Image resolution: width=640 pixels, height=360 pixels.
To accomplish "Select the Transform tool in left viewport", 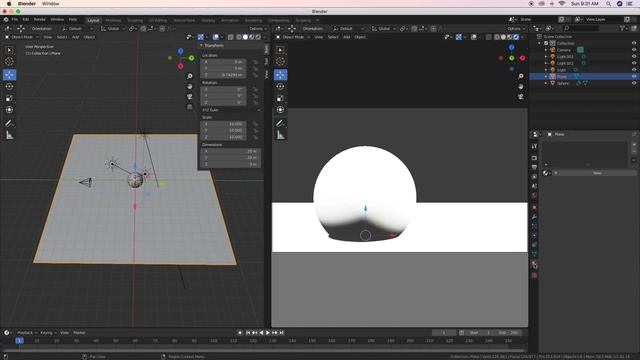I will pos(9,110).
